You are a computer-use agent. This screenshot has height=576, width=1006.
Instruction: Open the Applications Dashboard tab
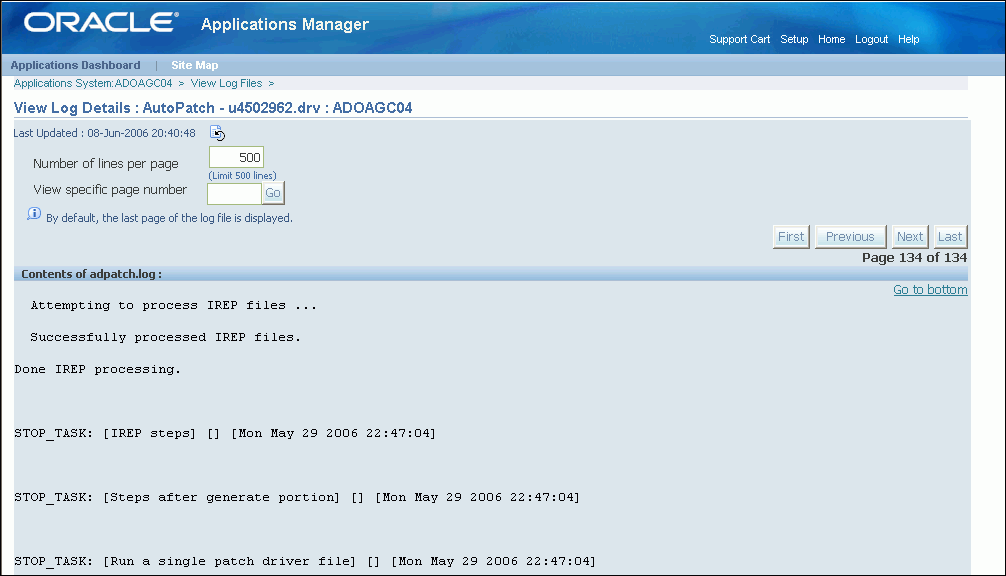pyautogui.click(x=75, y=65)
